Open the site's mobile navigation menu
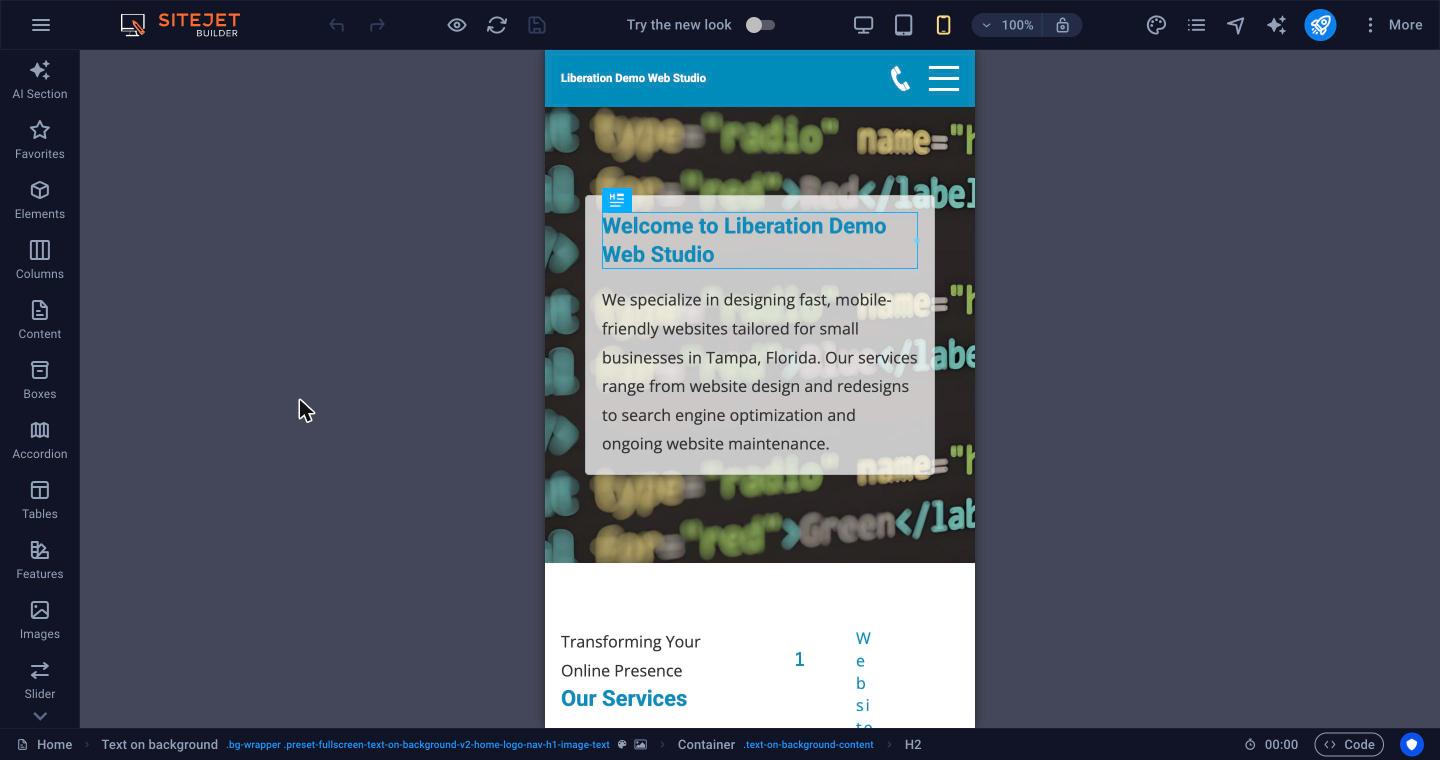The height and width of the screenshot is (760, 1440). click(x=944, y=78)
